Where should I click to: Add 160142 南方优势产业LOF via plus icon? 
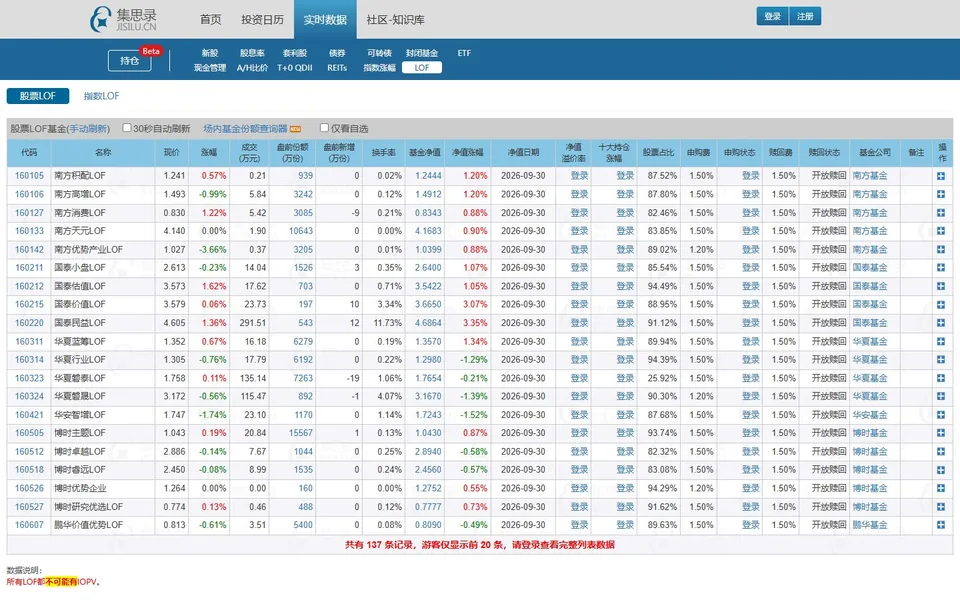pos(941,249)
